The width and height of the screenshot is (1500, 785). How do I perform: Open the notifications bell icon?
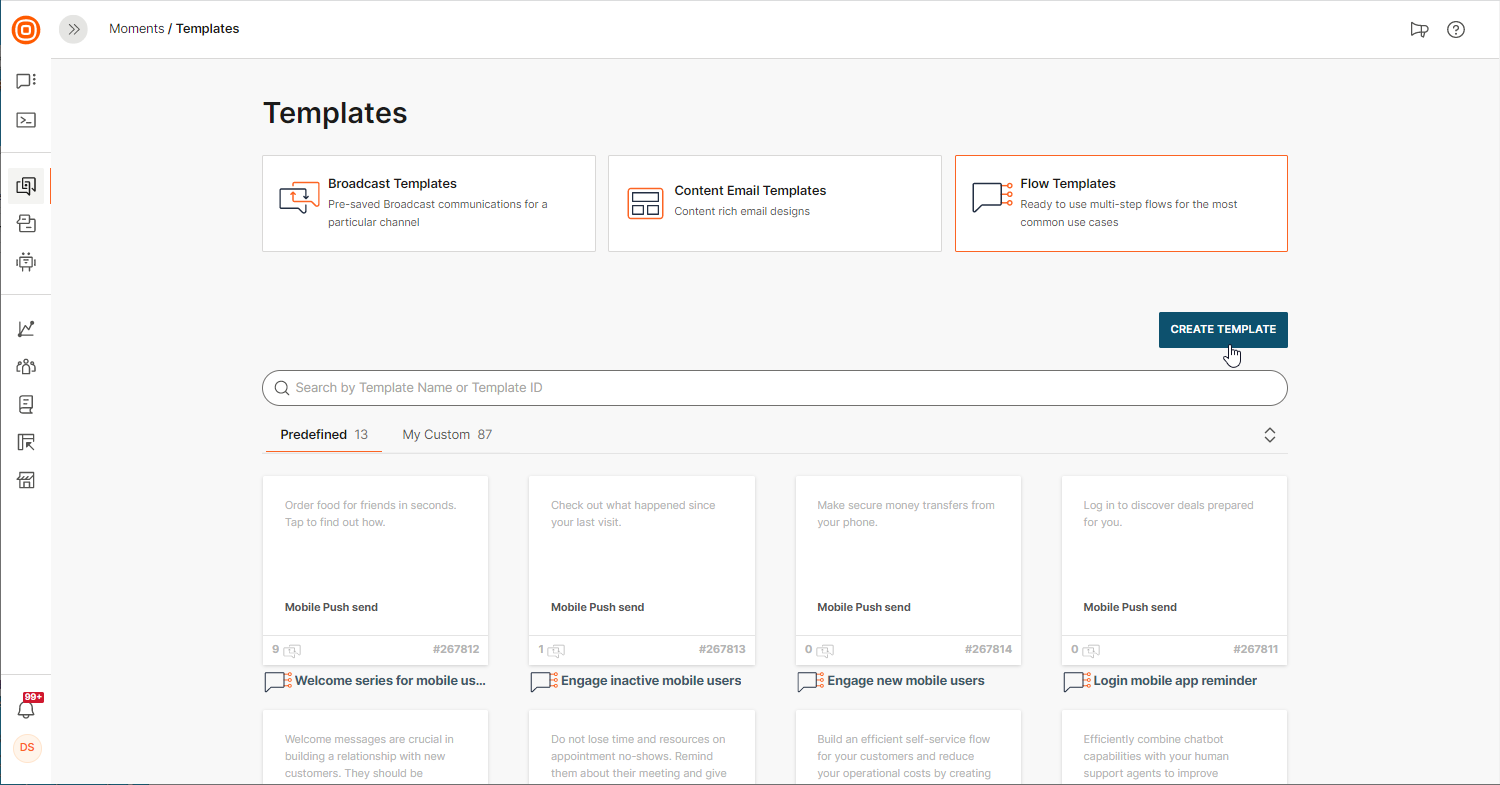26,709
